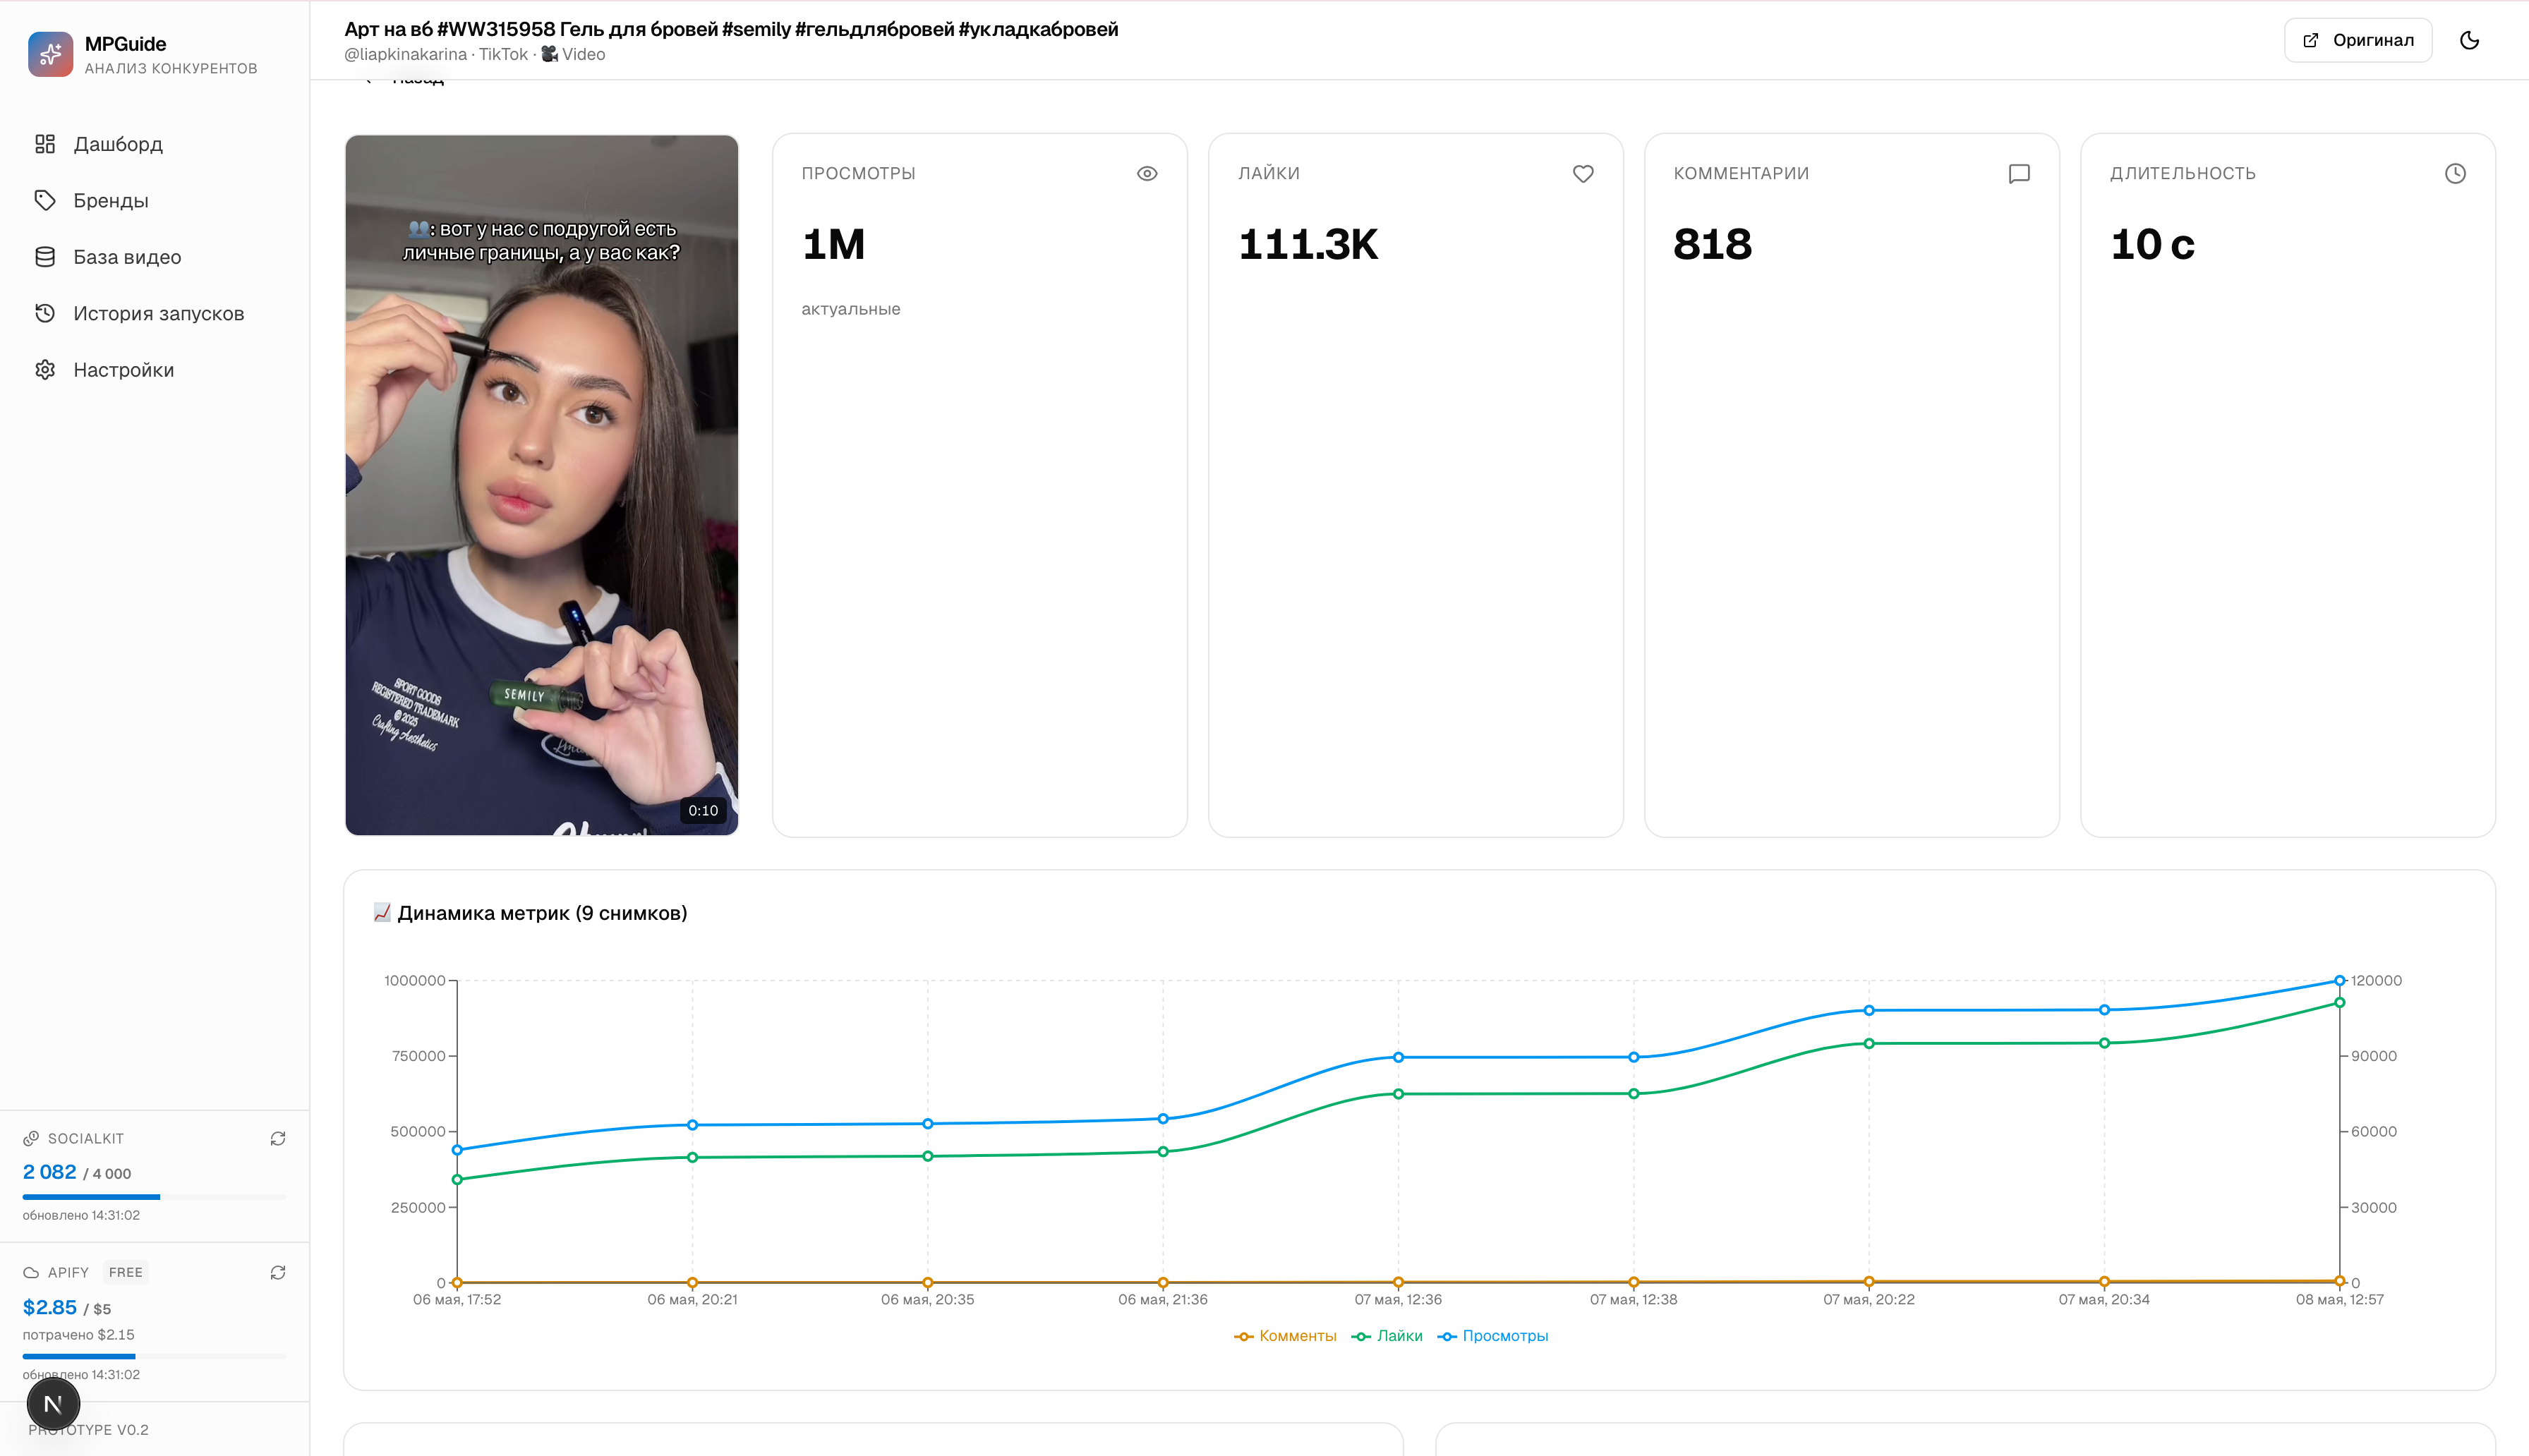
Task: Refresh Apify balance counter
Action: point(278,1272)
